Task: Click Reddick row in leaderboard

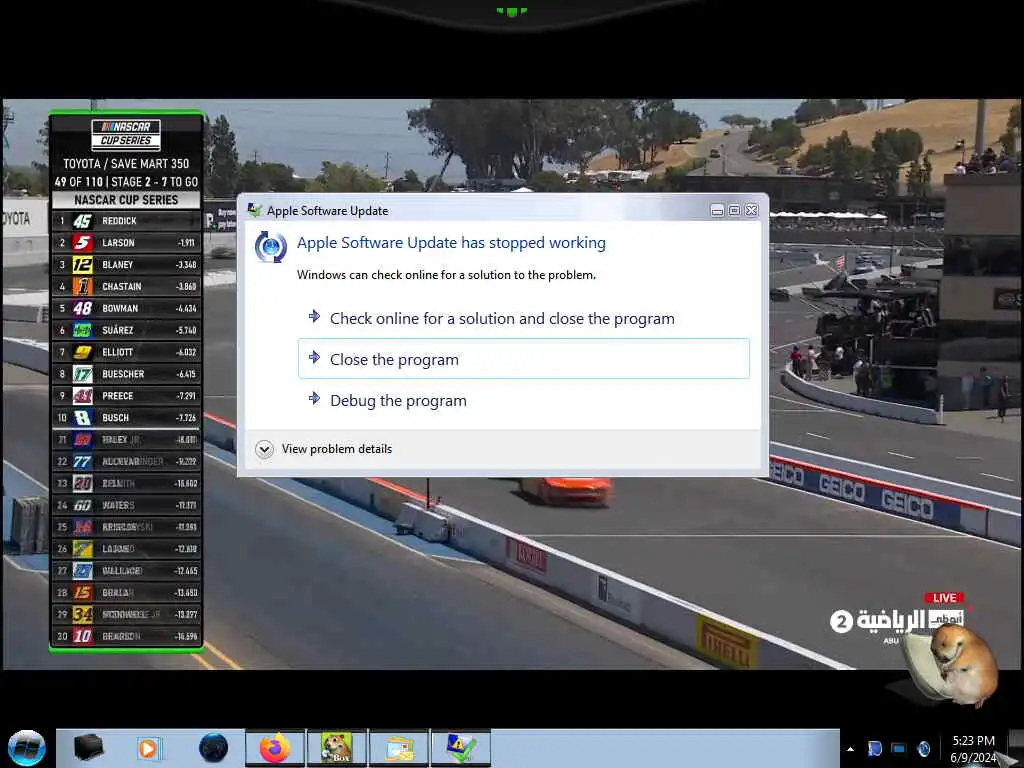Action: coord(126,221)
